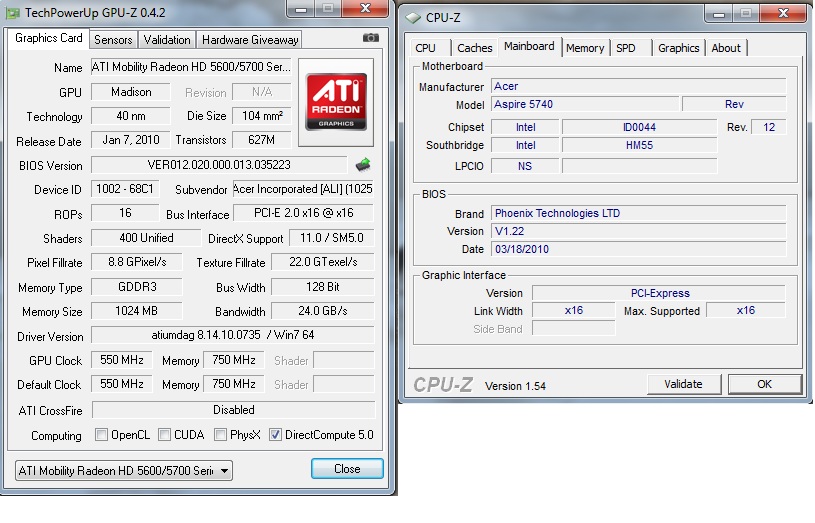The image size is (815, 523).
Task: Click the Graphic Interface PCI-Express value
Action: click(659, 293)
